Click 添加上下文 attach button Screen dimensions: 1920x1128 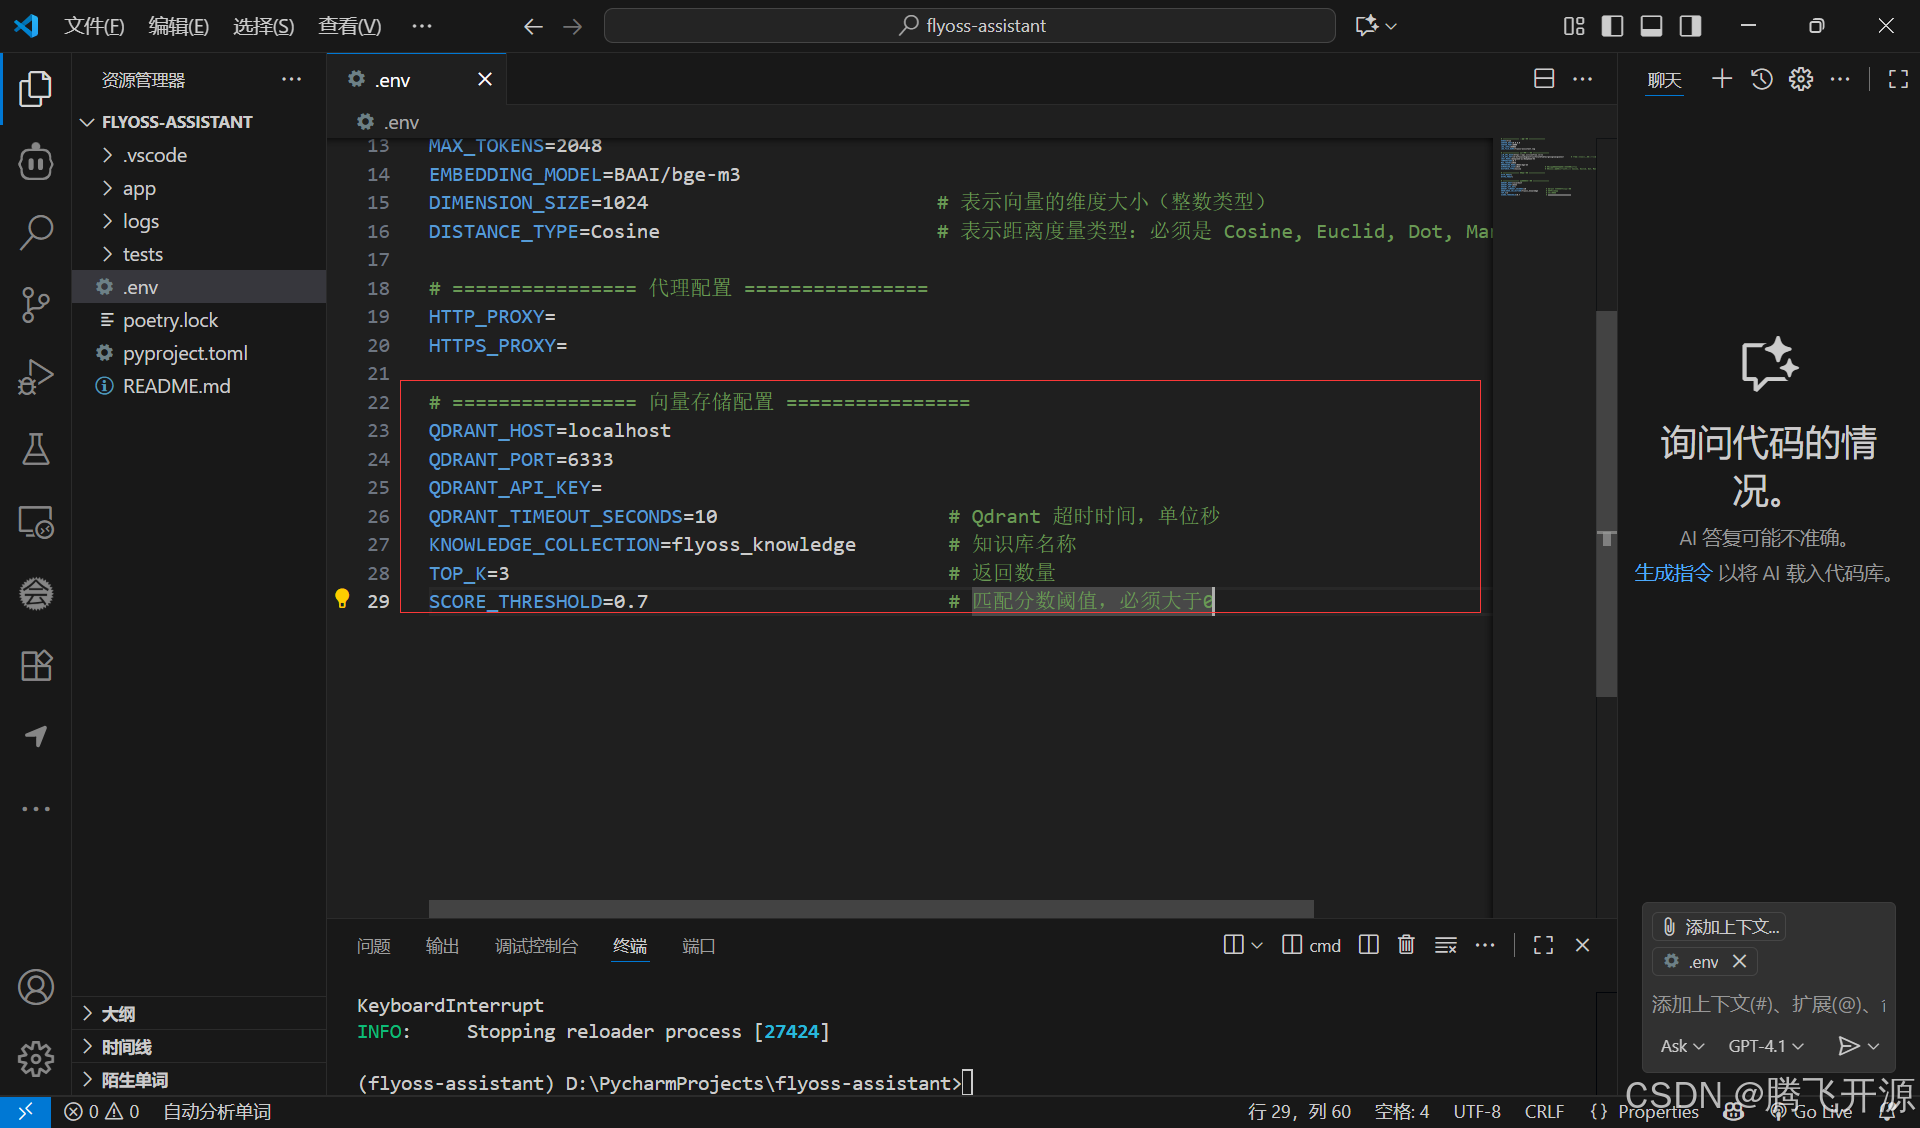[1720, 927]
